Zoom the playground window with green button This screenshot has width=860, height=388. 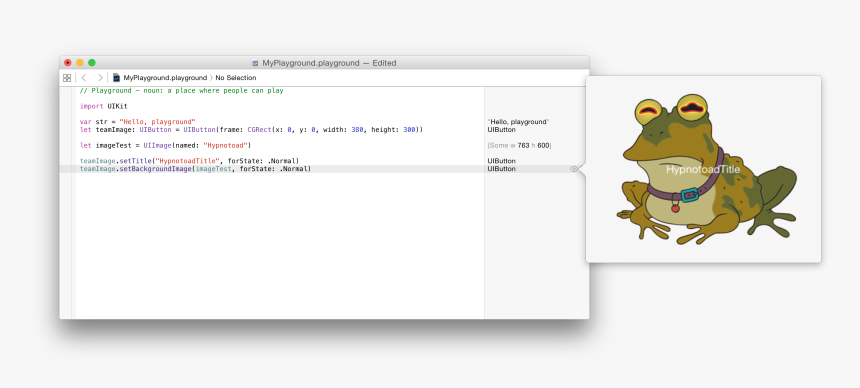pyautogui.click(x=92, y=63)
